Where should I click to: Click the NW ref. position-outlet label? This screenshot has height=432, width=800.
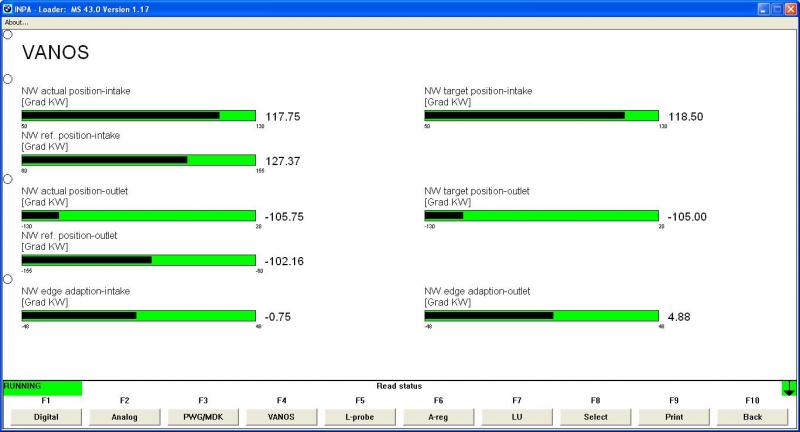[69, 235]
